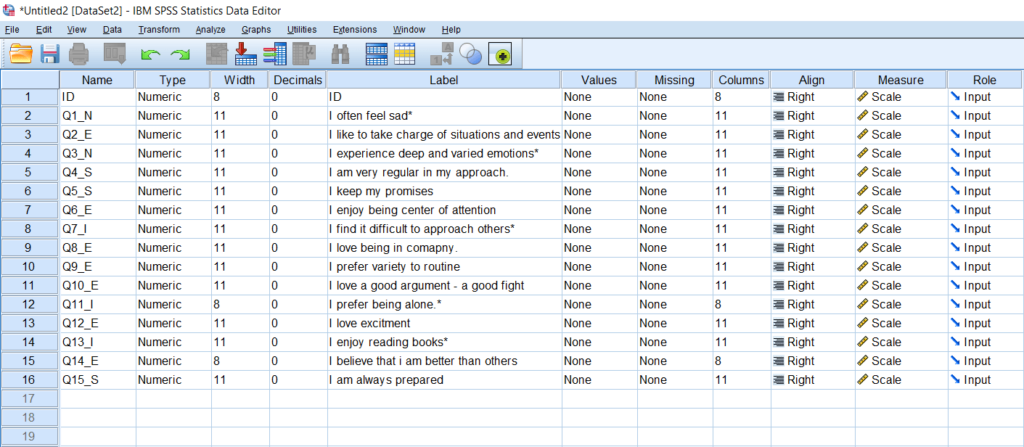Select the Align cell for Q5_S
The width and height of the screenshot is (1024, 447).
[x=810, y=192]
